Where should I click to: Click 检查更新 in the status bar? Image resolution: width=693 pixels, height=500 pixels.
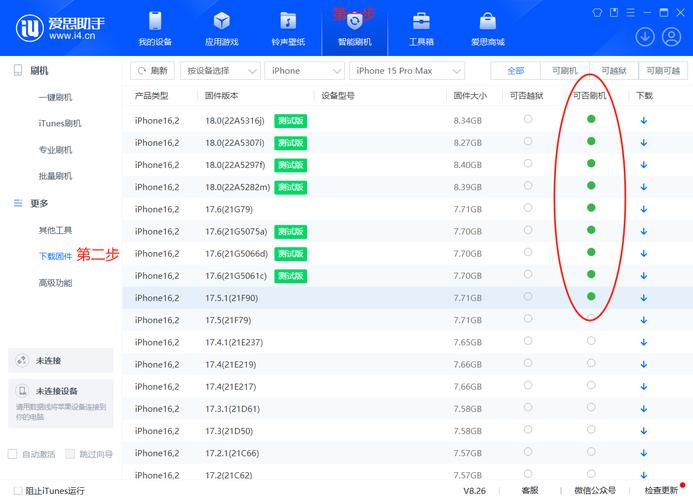661,491
